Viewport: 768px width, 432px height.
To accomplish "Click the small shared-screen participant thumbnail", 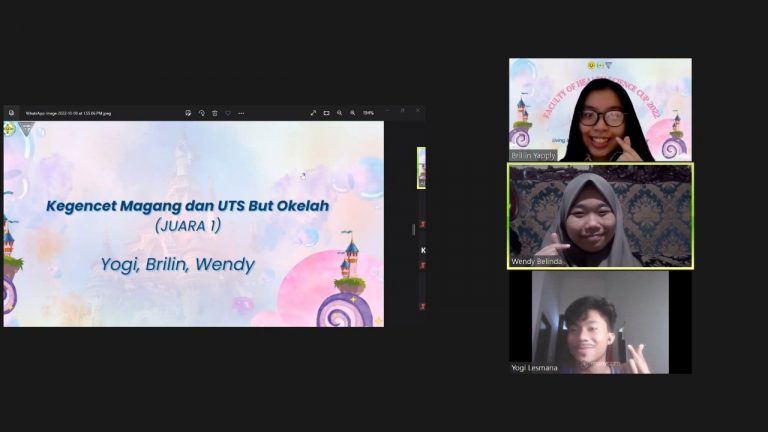I will (421, 167).
